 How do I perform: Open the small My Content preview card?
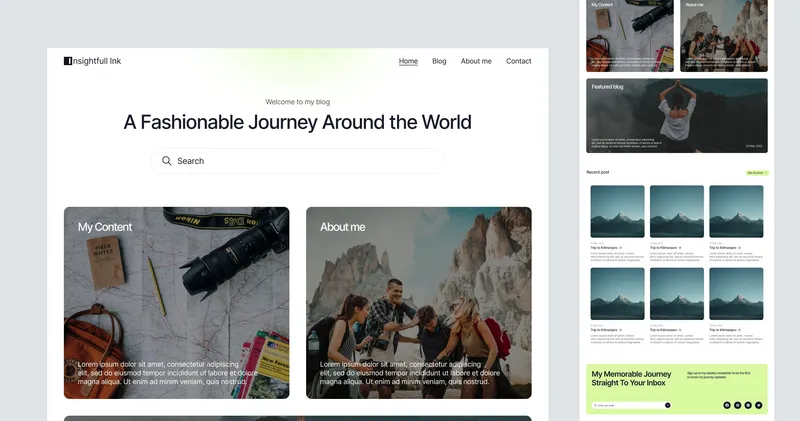(x=630, y=35)
